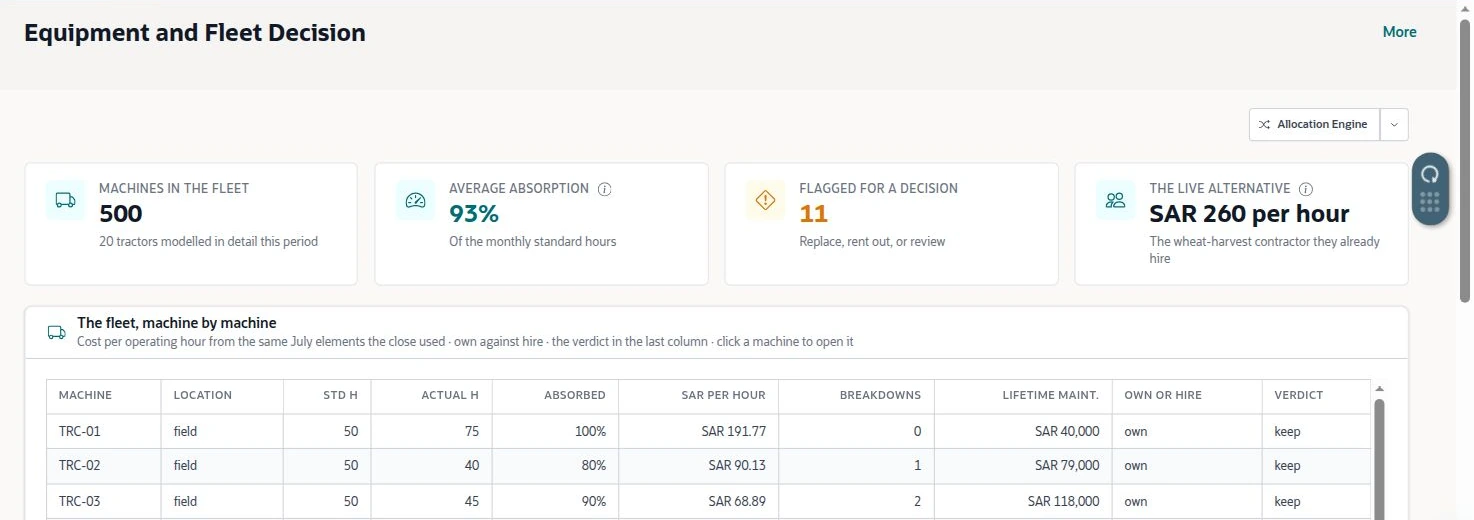Open machine TRC-03 row
The width and height of the screenshot is (1474, 520).
pyautogui.click(x=708, y=501)
